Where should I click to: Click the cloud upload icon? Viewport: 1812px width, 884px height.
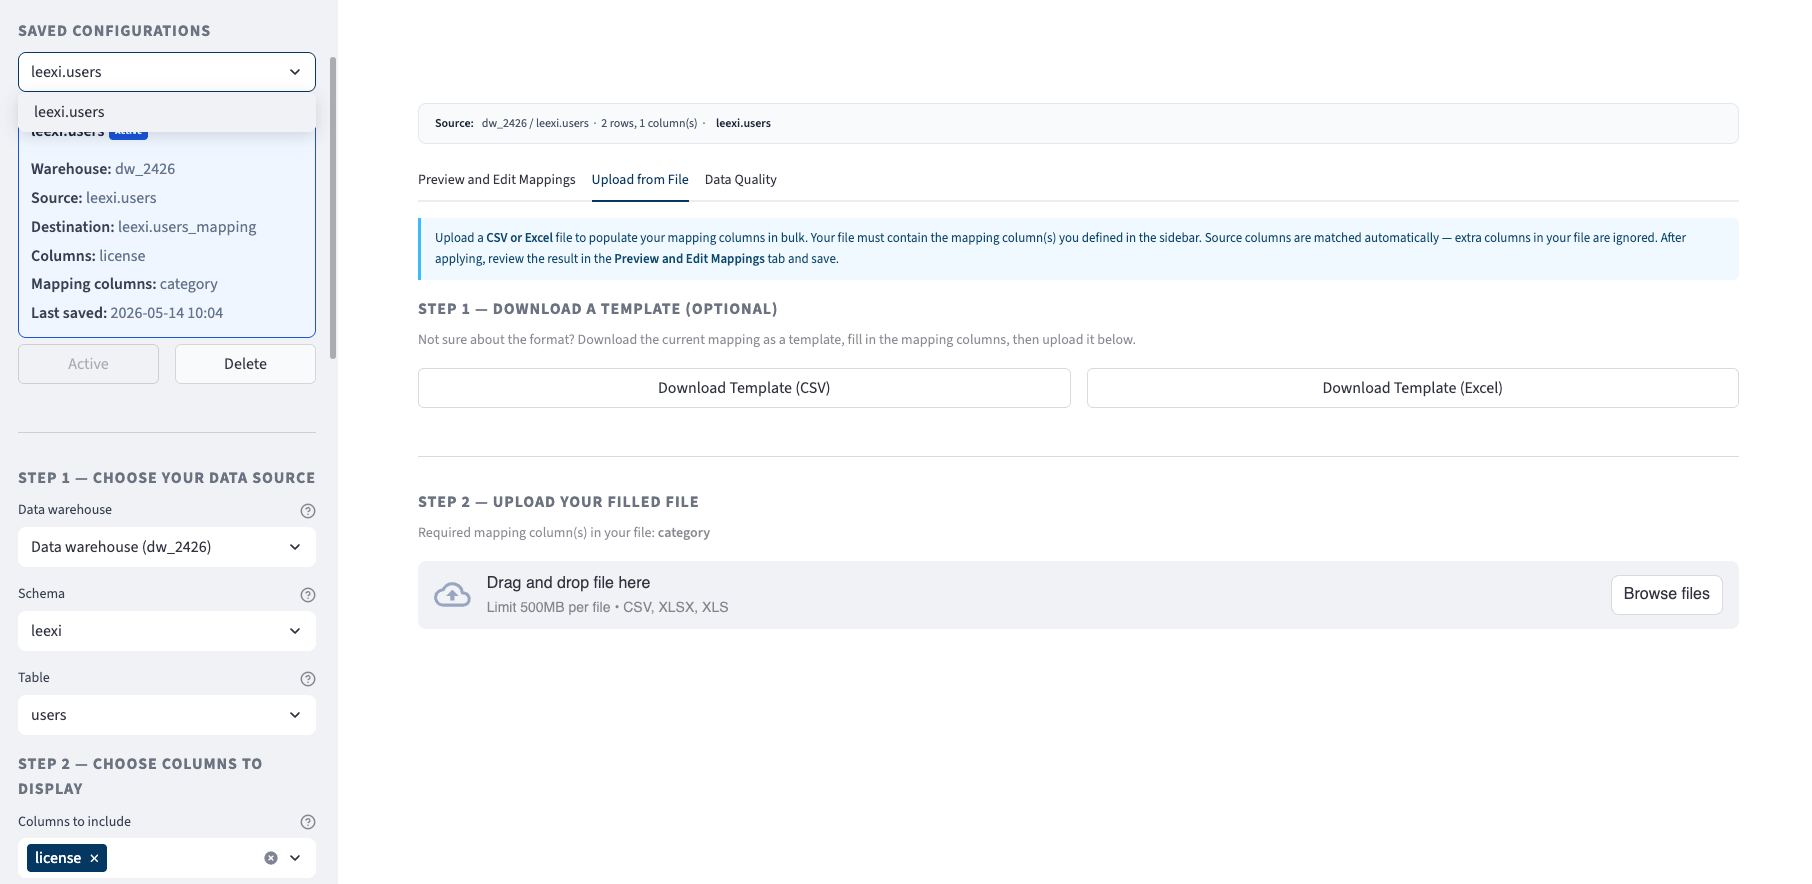452,595
